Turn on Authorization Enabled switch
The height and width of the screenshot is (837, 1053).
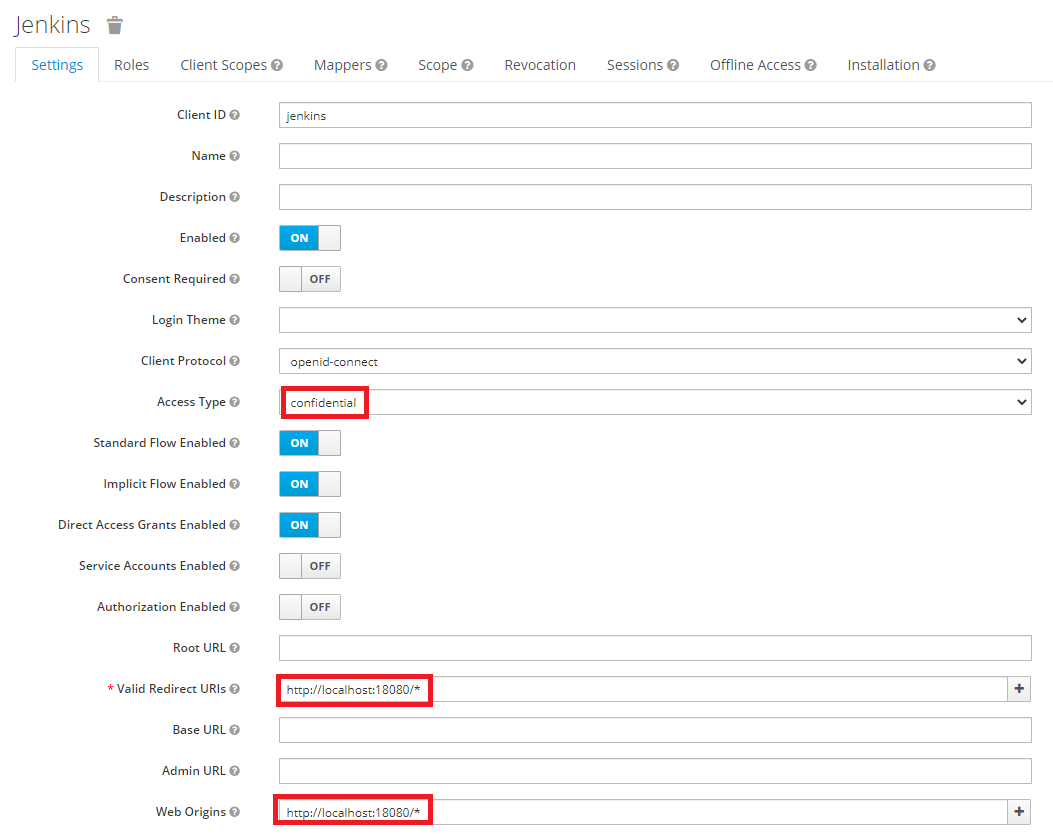pyautogui.click(x=310, y=607)
